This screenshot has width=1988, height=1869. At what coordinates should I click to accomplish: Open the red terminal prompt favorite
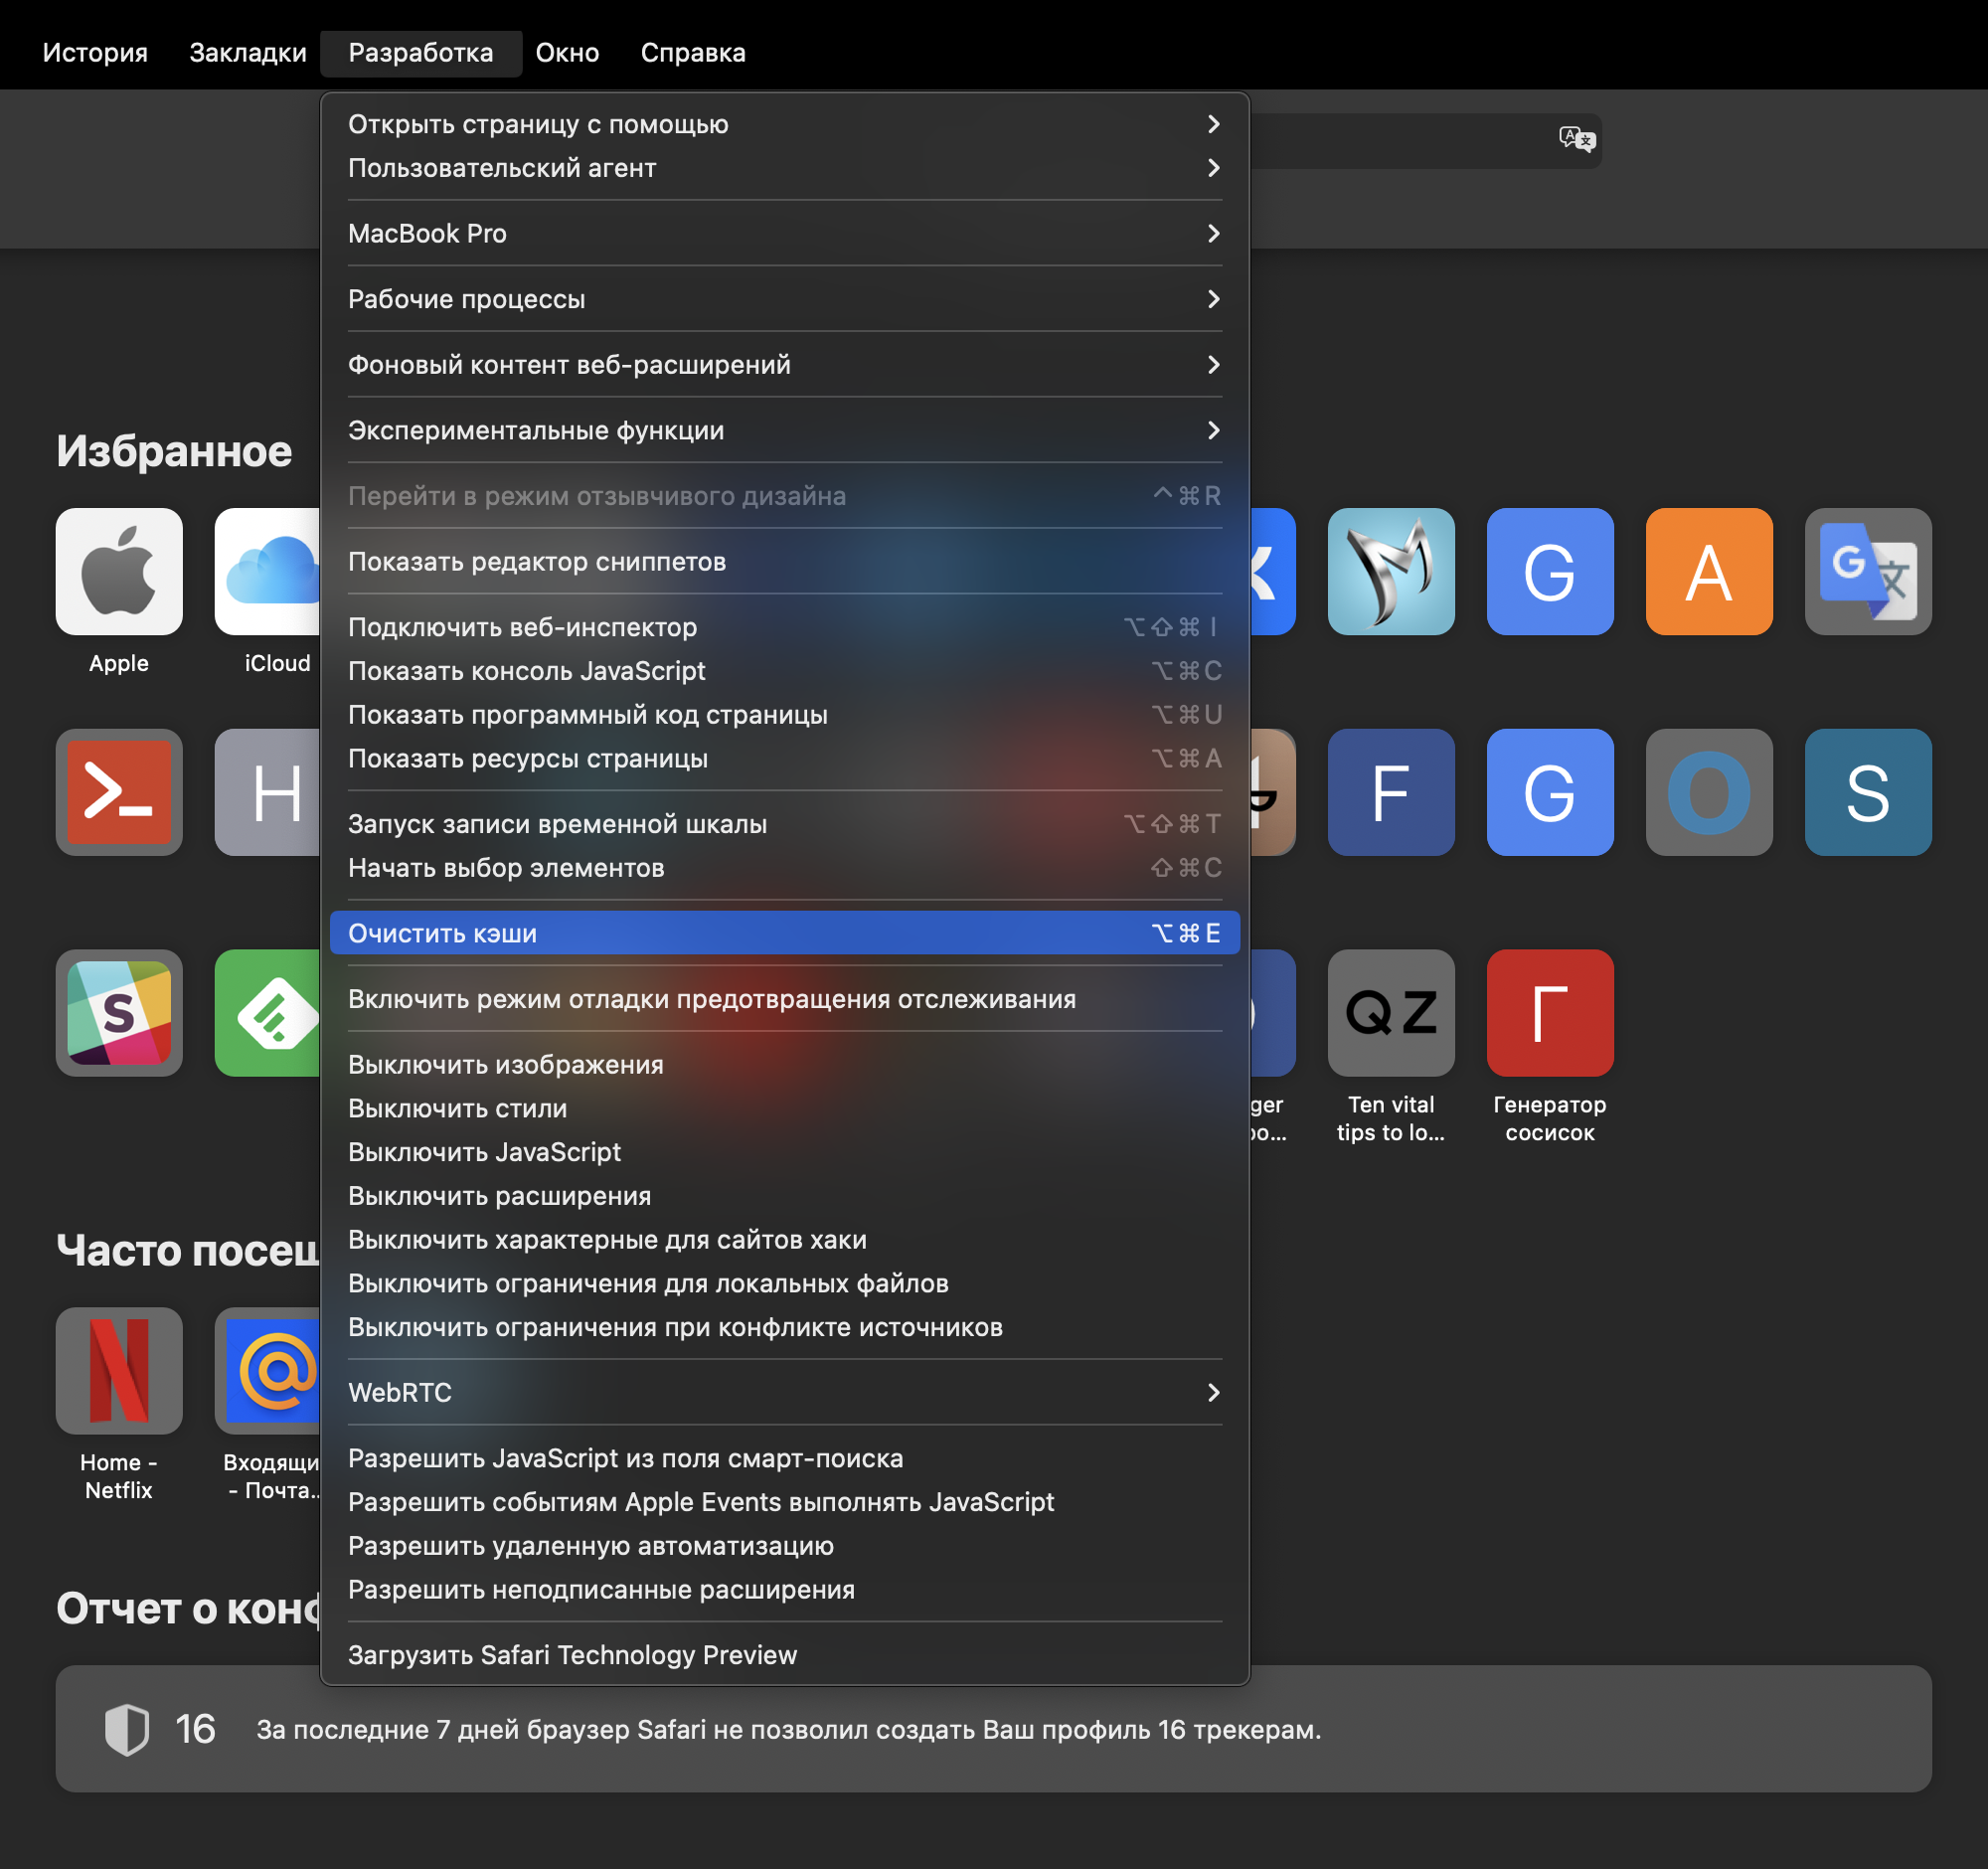point(119,792)
